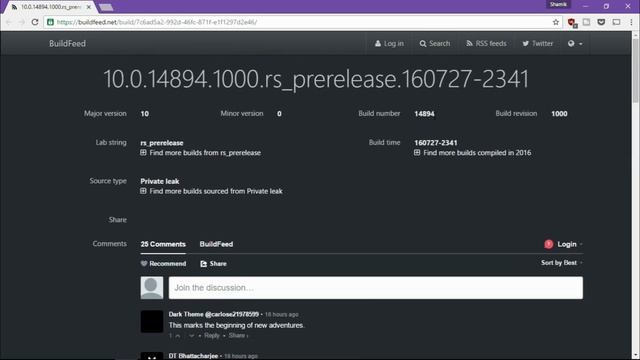Go to the BuildFeed home brand link
Image resolution: width=640 pixels, height=360 pixels.
[x=67, y=44]
